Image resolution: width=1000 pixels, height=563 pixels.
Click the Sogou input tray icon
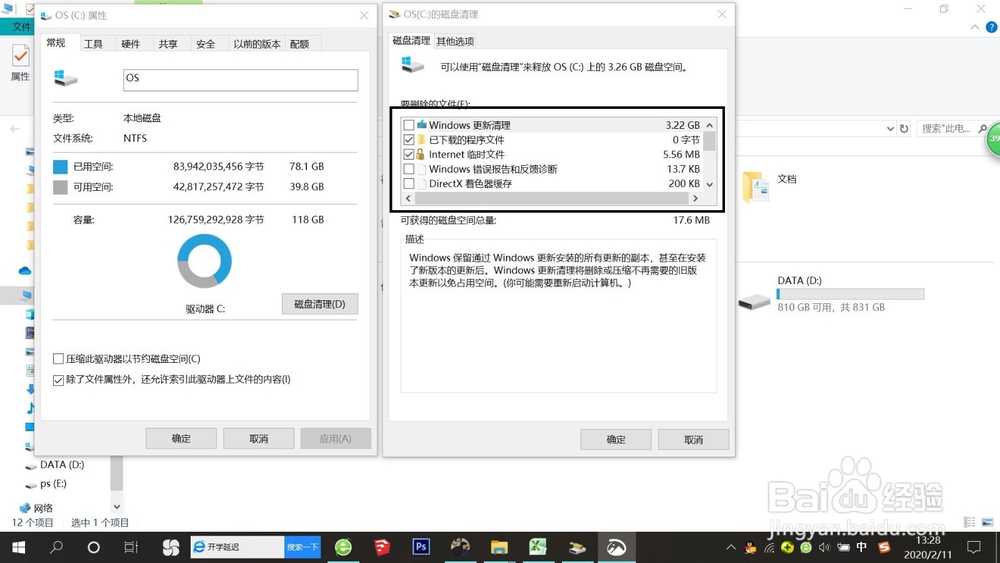[884, 547]
